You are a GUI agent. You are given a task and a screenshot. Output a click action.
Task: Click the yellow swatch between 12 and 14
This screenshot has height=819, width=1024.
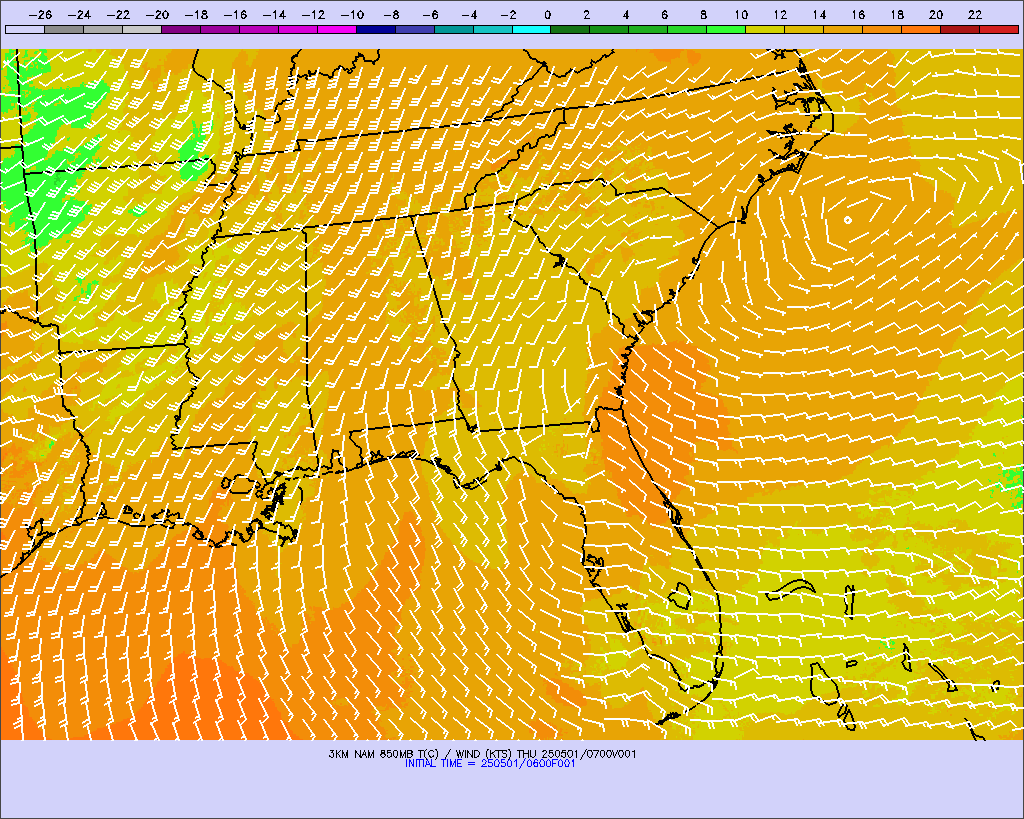[805, 29]
